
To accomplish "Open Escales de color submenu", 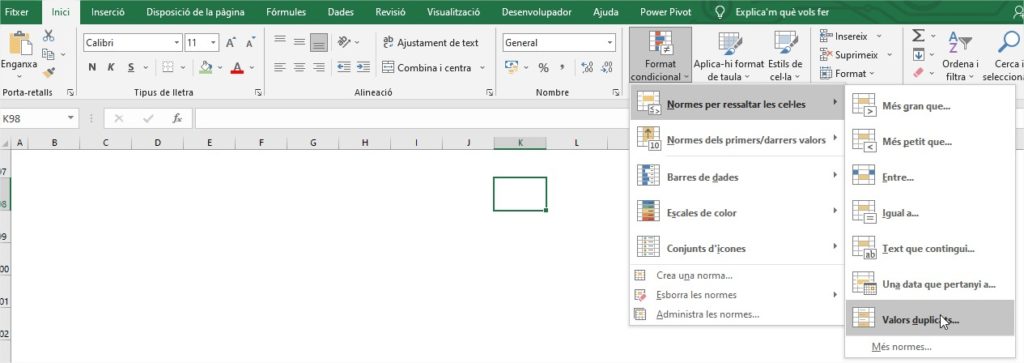I will pos(737,212).
